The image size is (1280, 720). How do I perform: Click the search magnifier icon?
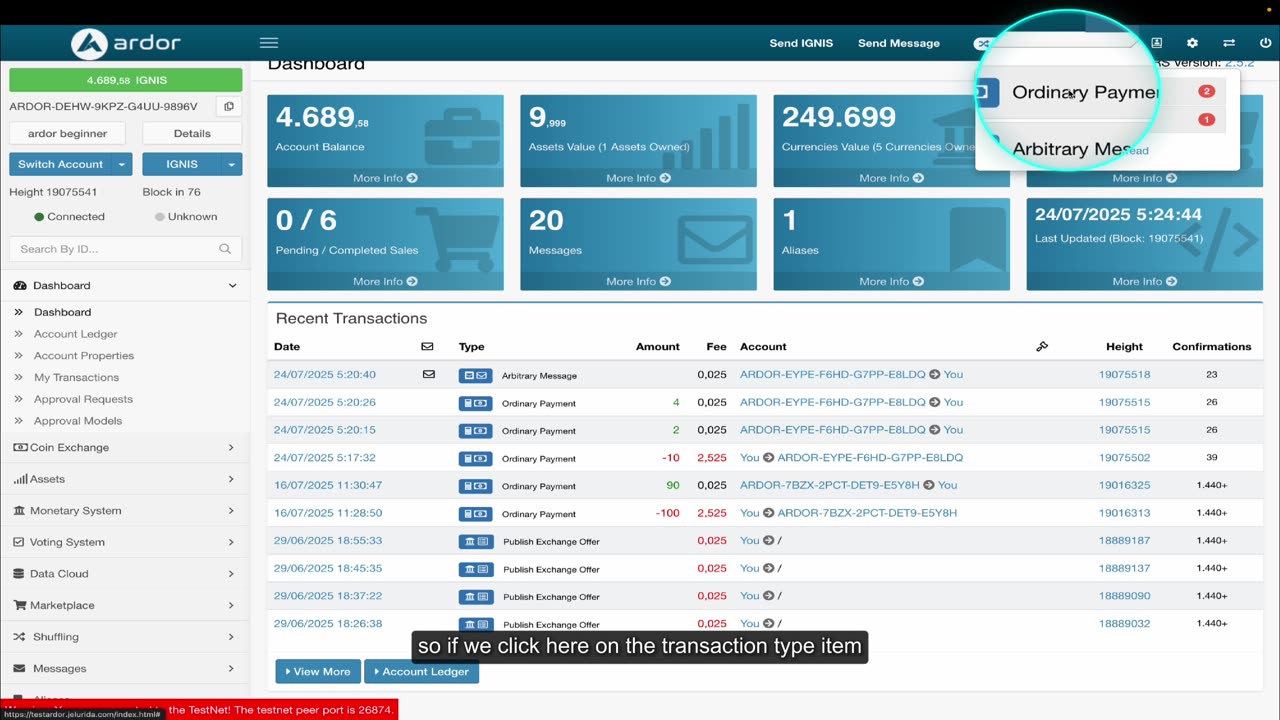pos(225,249)
